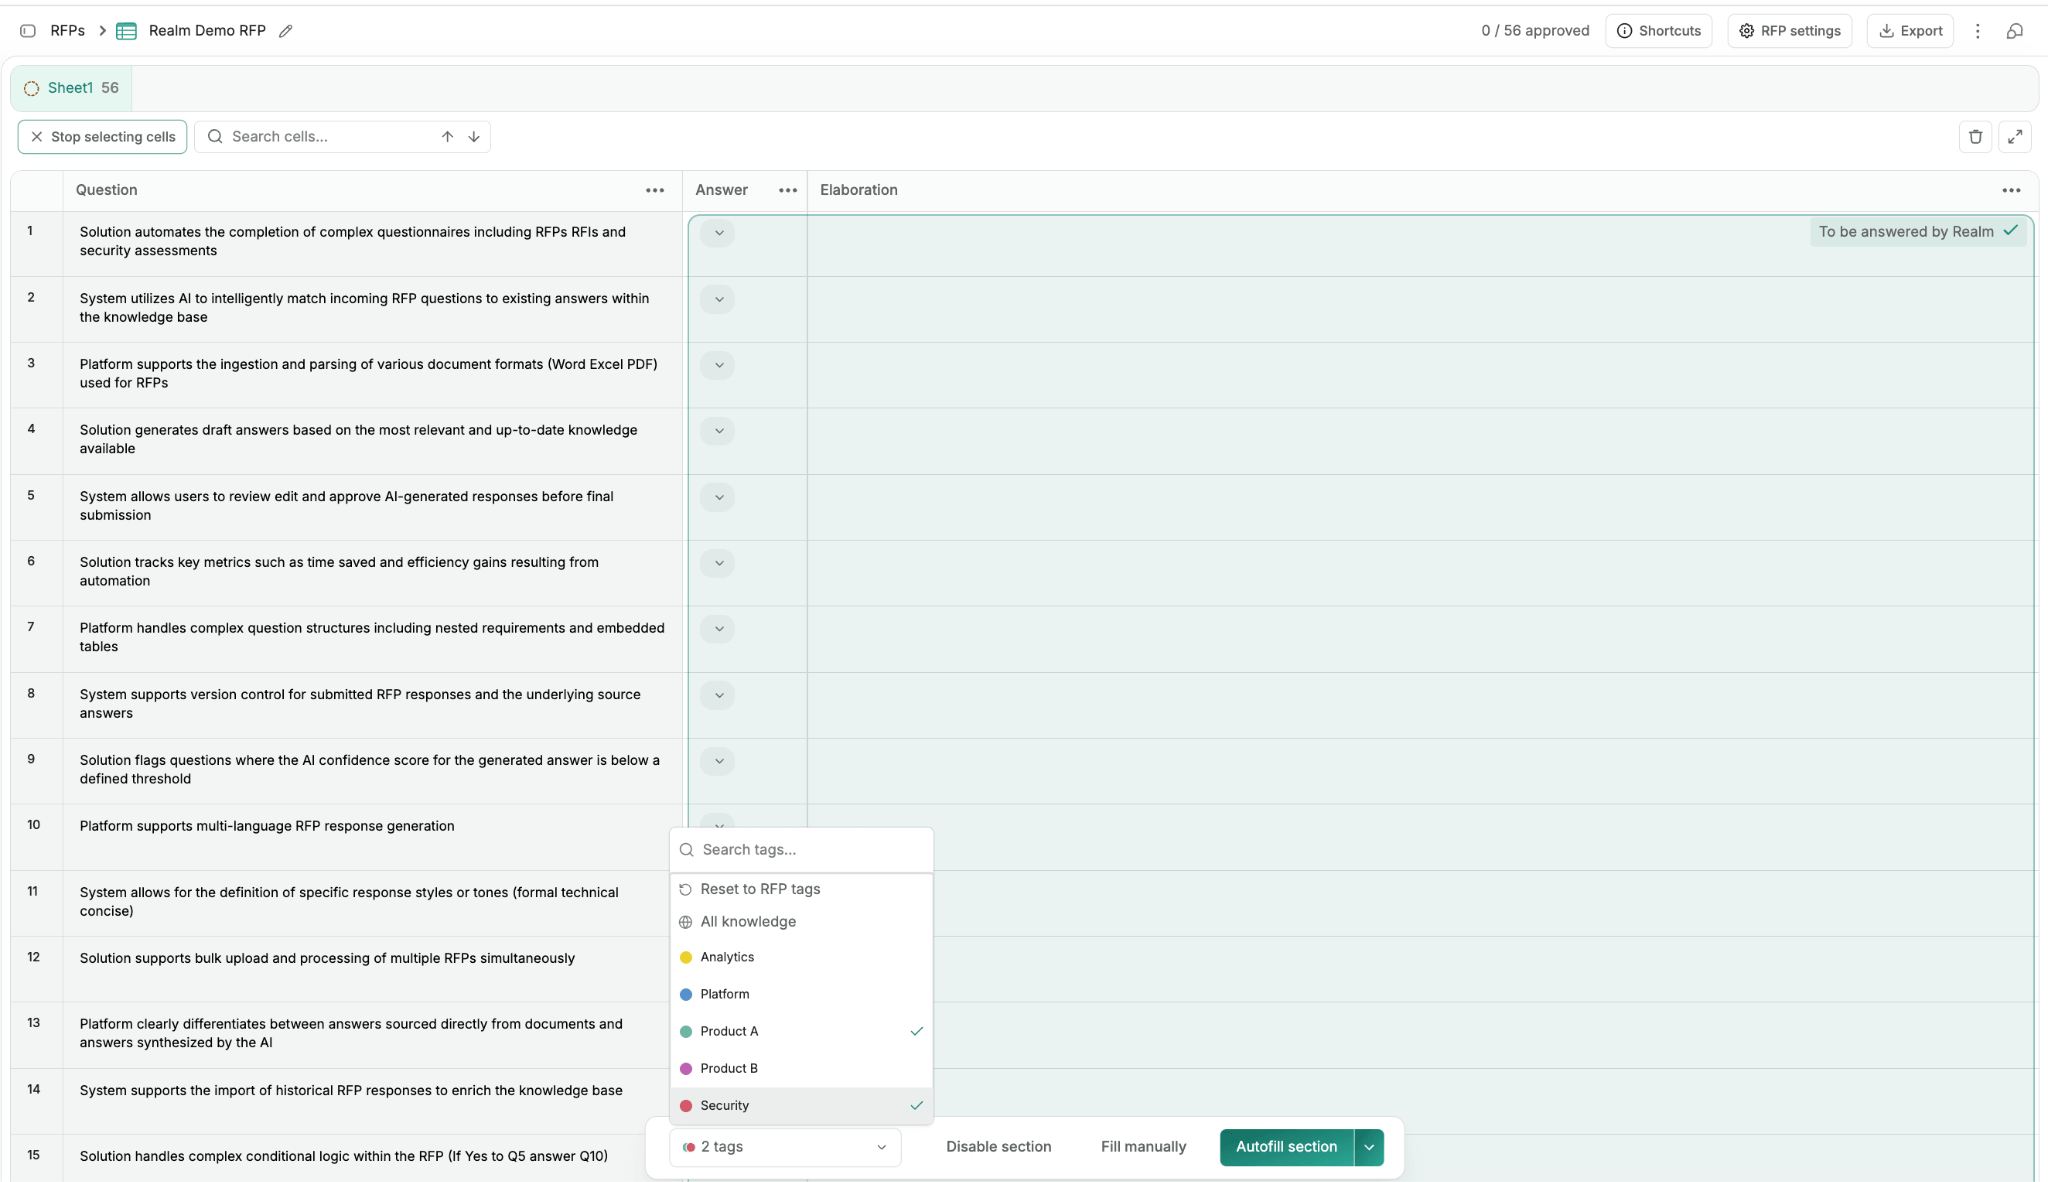Viewport: 2048px width, 1182px height.
Task: Select question about bulk upload of multiple RFPs
Action: coord(327,958)
